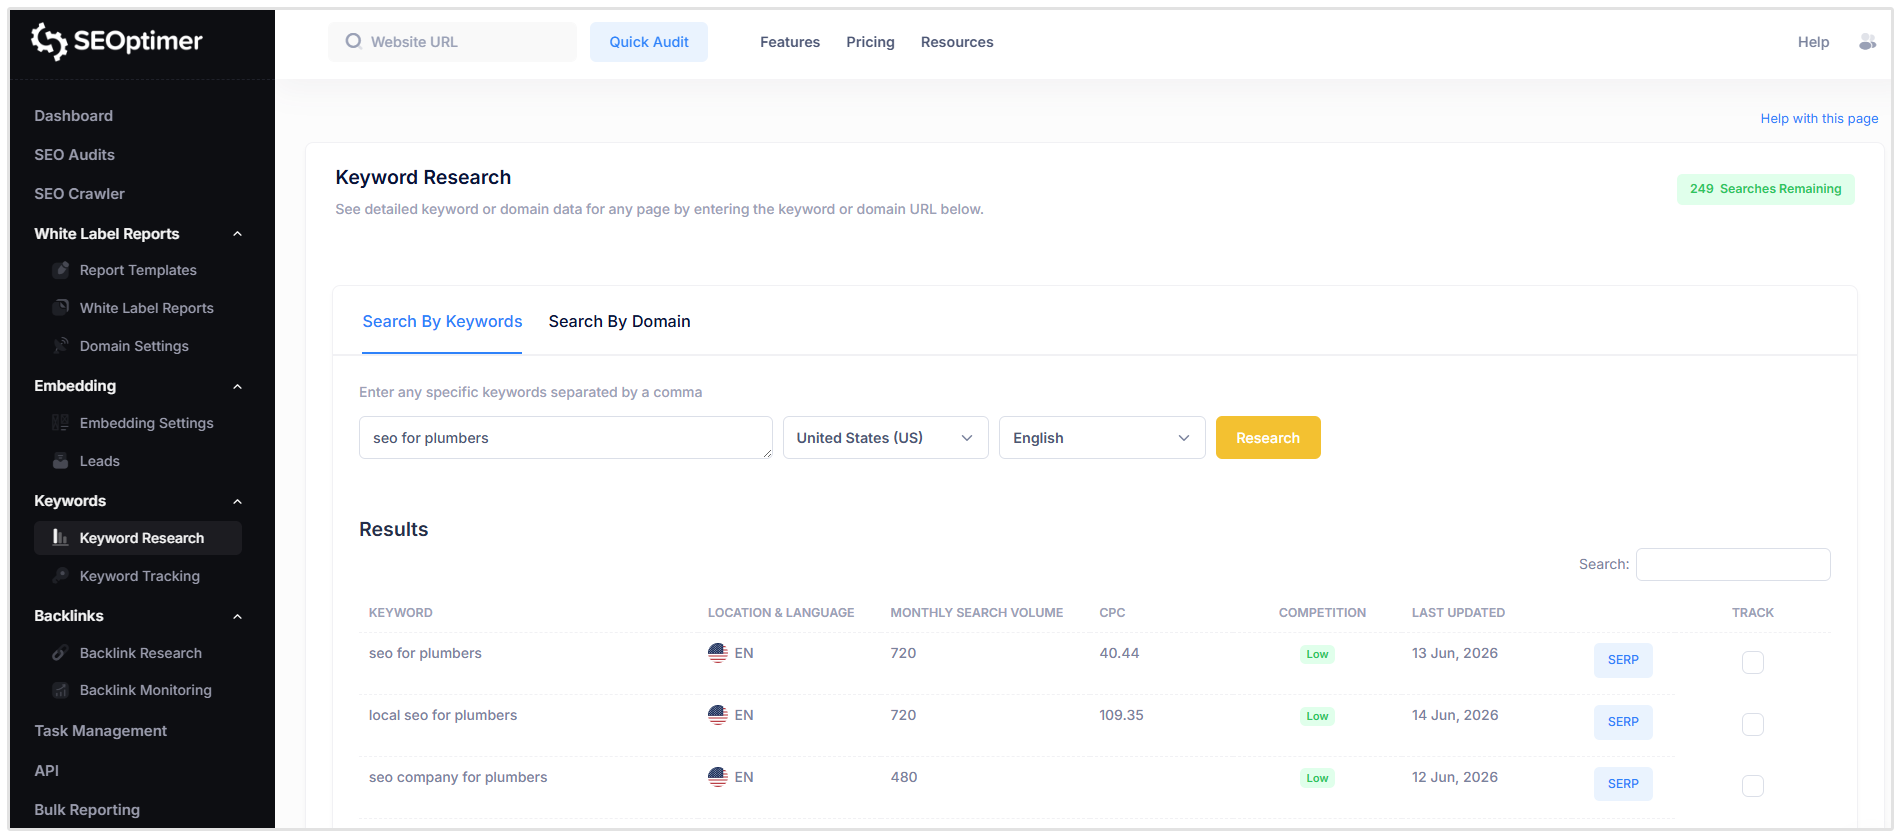This screenshot has height=838, width=1901.
Task: Collapse the Keywords section chevron
Action: pos(237,502)
